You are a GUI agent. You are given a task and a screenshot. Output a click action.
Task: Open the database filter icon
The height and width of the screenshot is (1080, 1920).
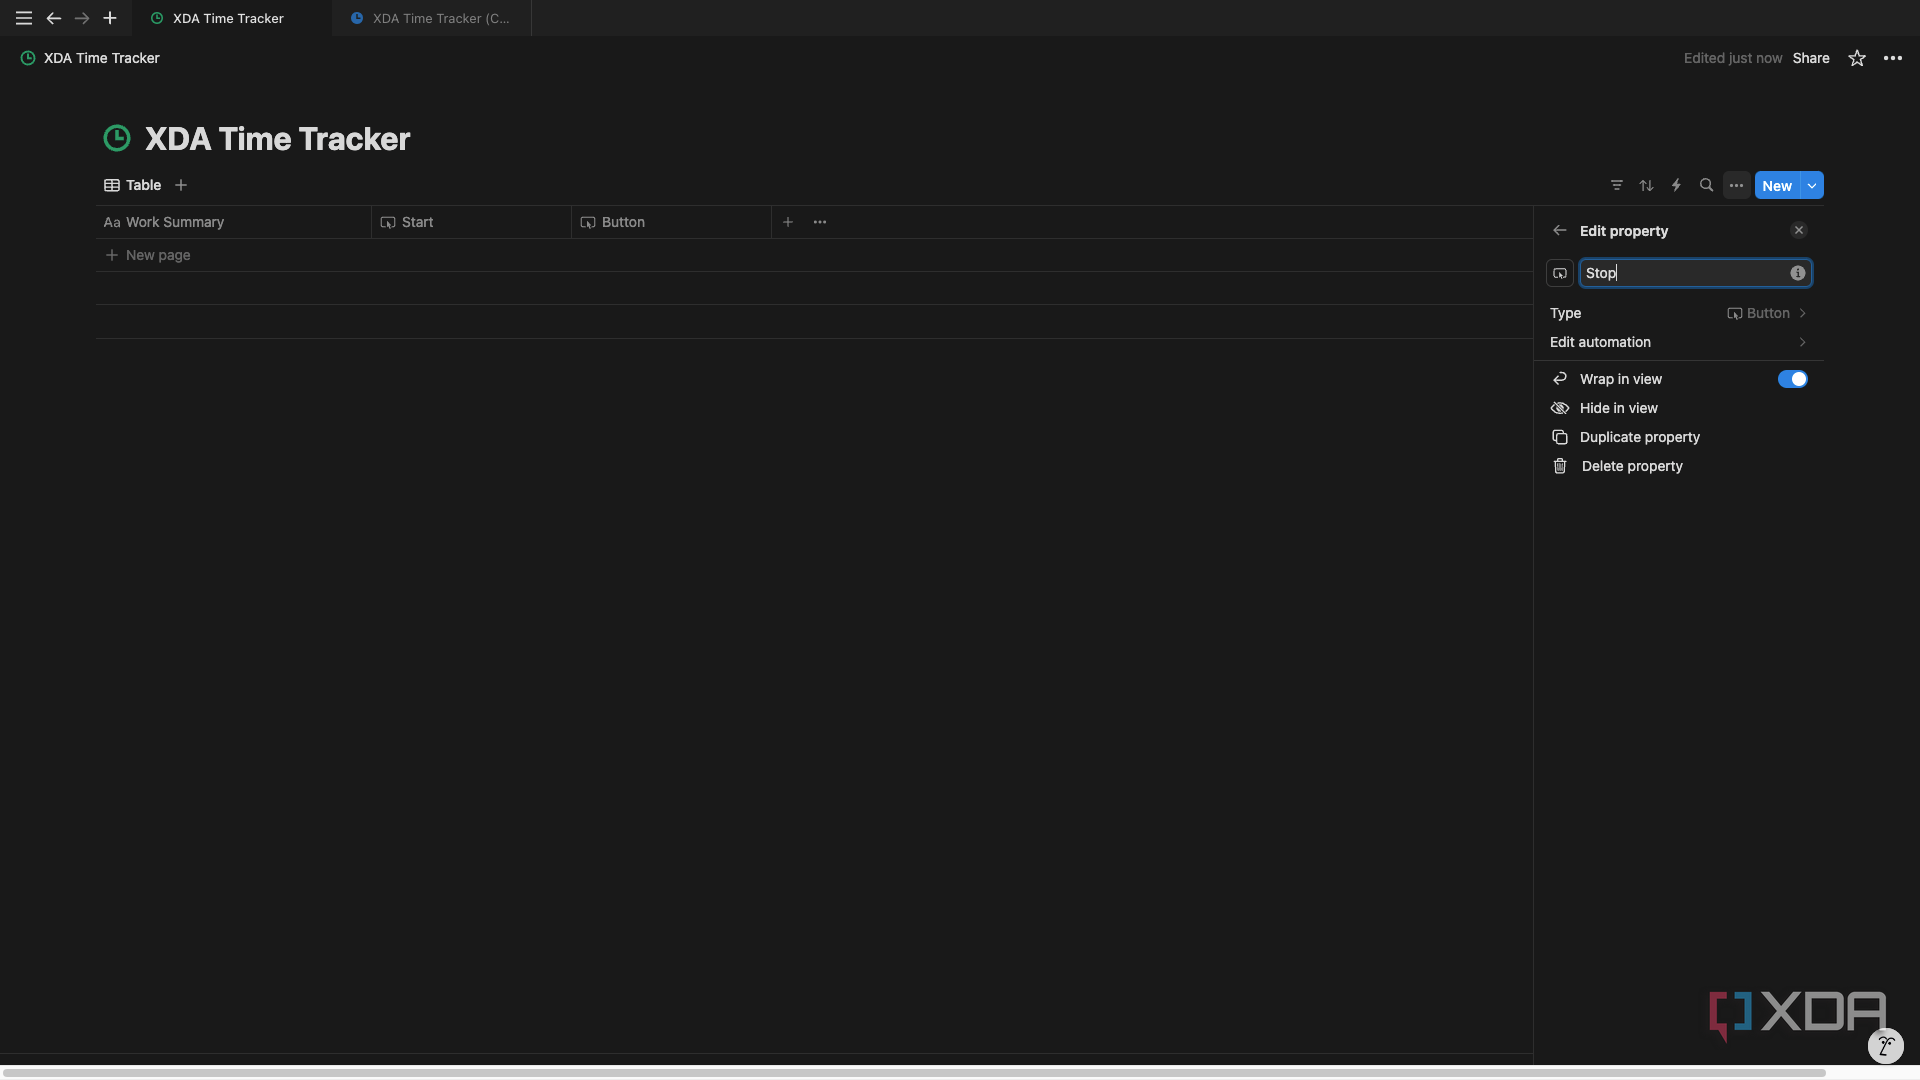1617,185
